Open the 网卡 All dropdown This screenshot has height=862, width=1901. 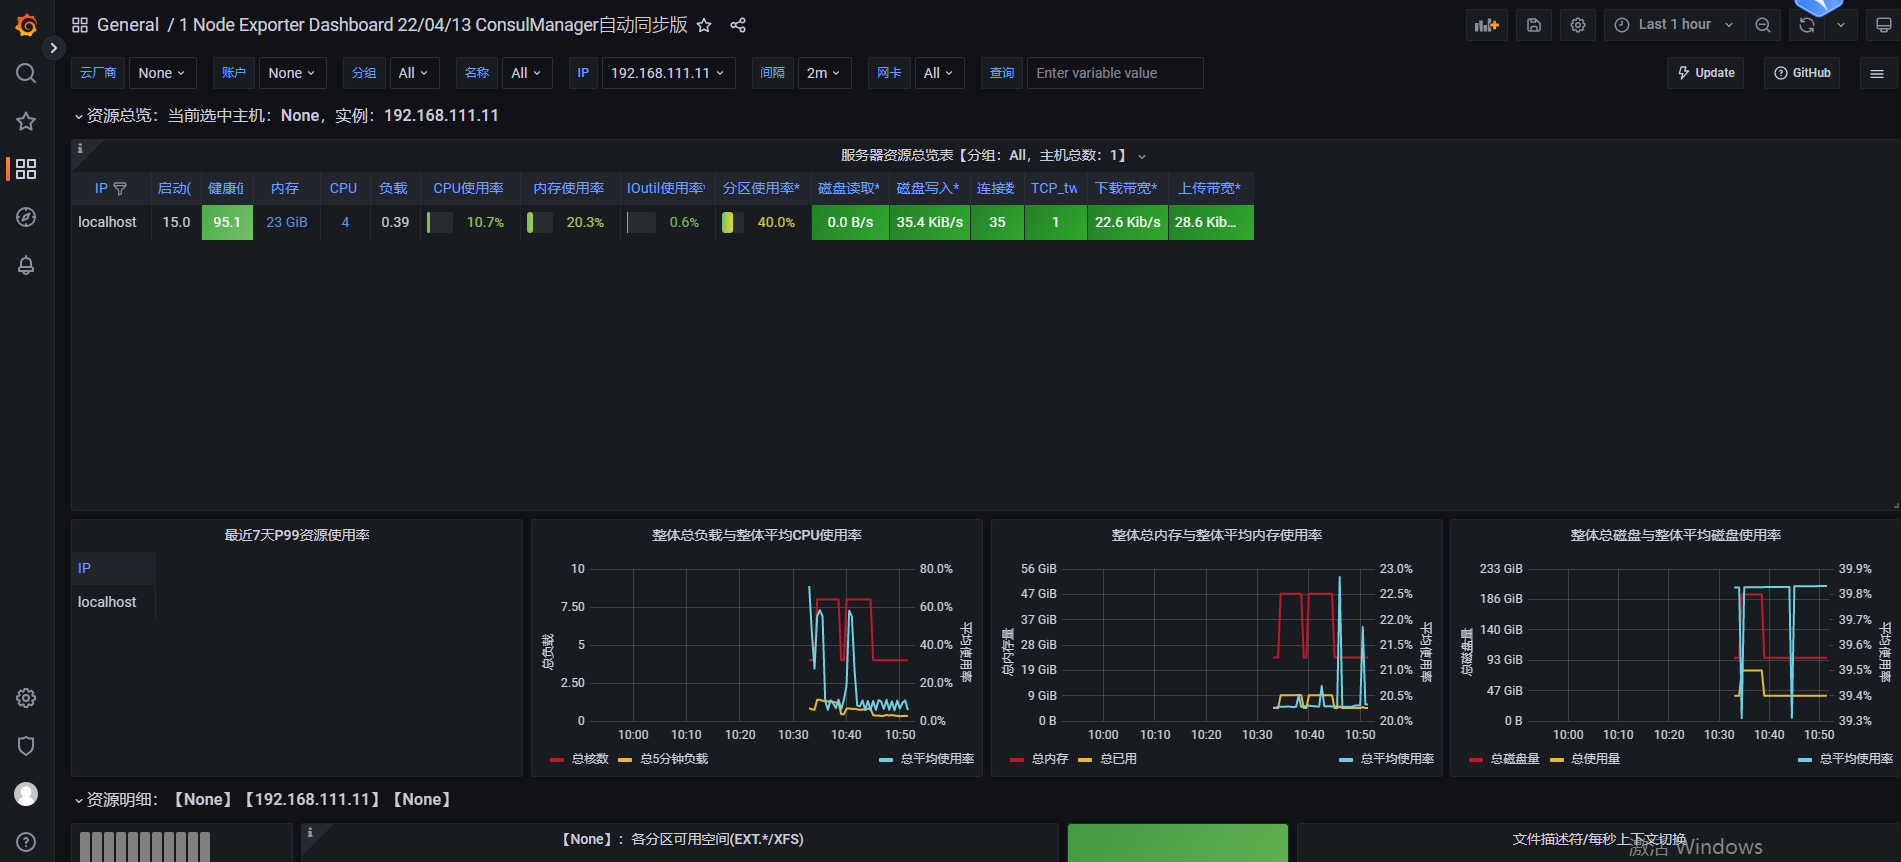point(938,73)
